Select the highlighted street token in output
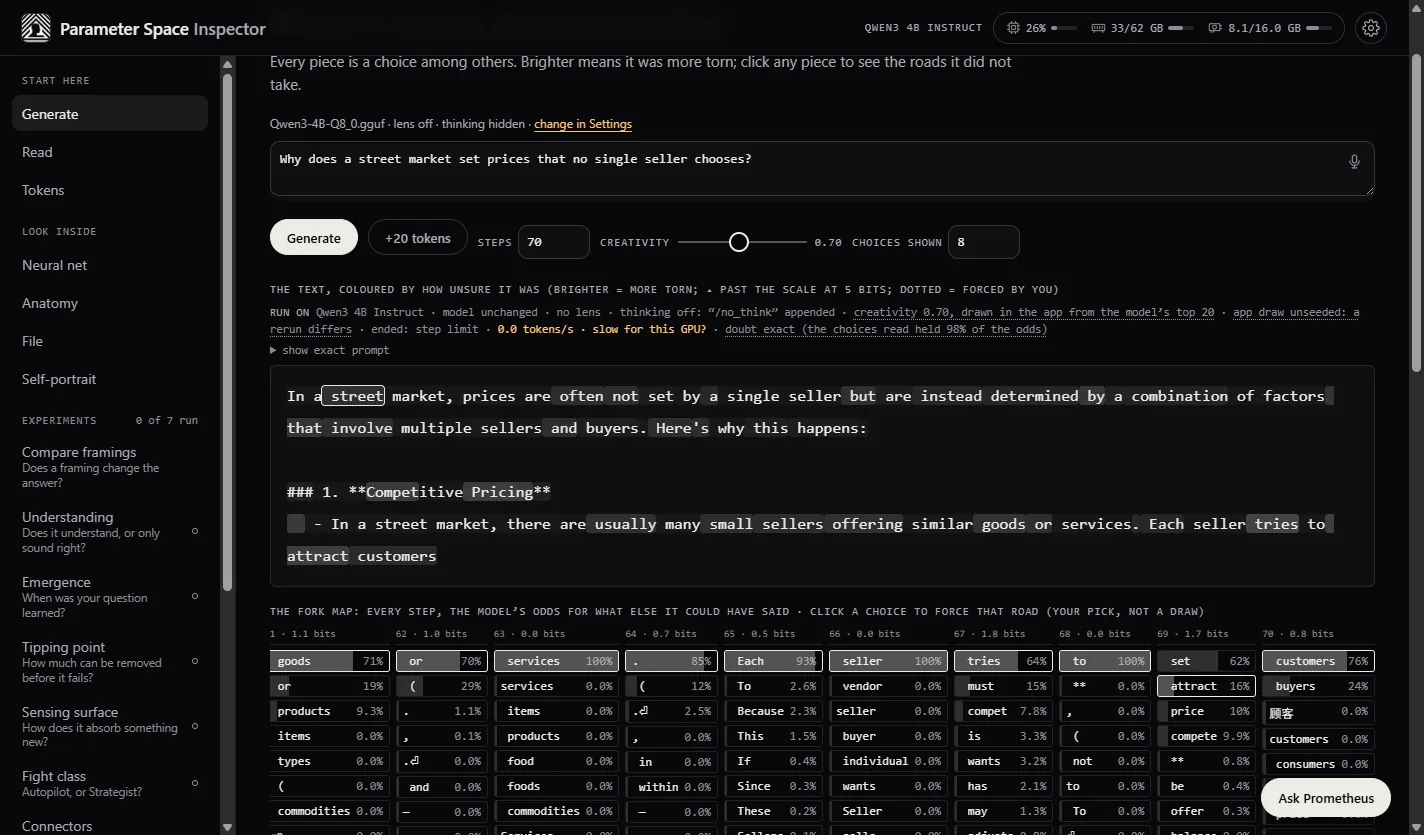 click(x=353, y=396)
